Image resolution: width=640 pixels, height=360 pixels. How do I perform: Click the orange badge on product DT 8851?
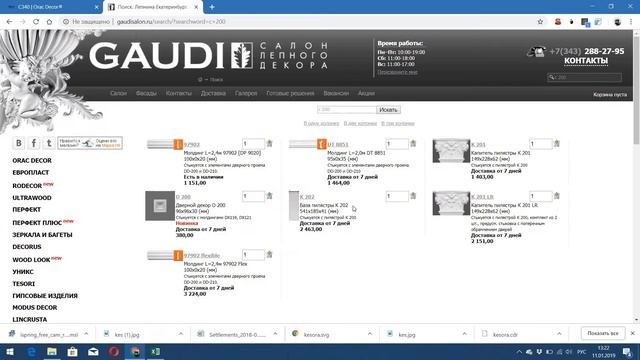point(322,144)
